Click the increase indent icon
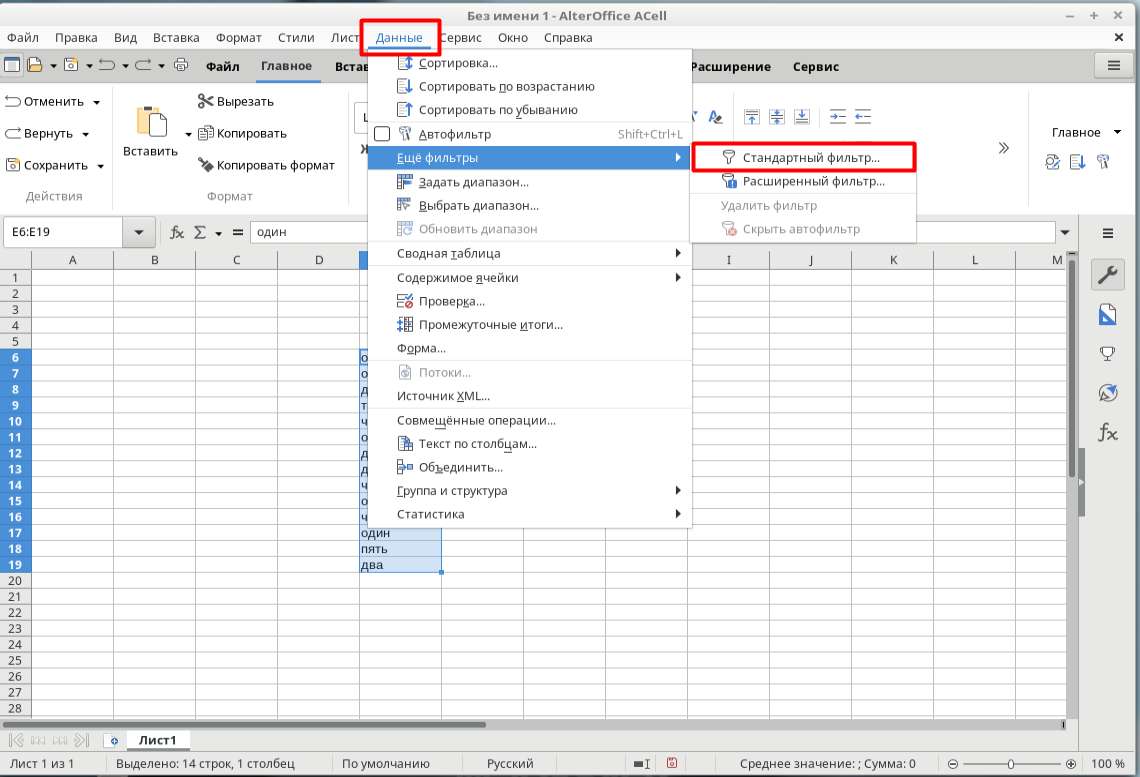The height and width of the screenshot is (777, 1140). (838, 116)
